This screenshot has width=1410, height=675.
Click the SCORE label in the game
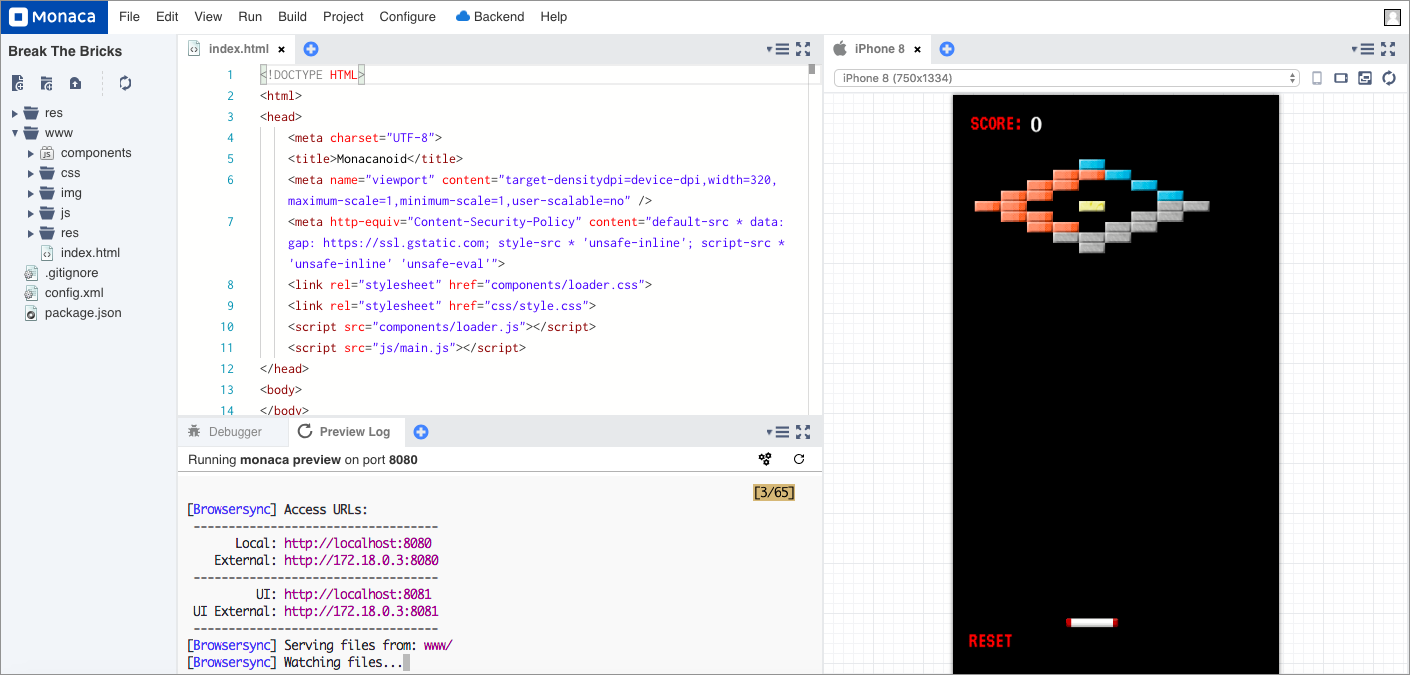point(996,124)
